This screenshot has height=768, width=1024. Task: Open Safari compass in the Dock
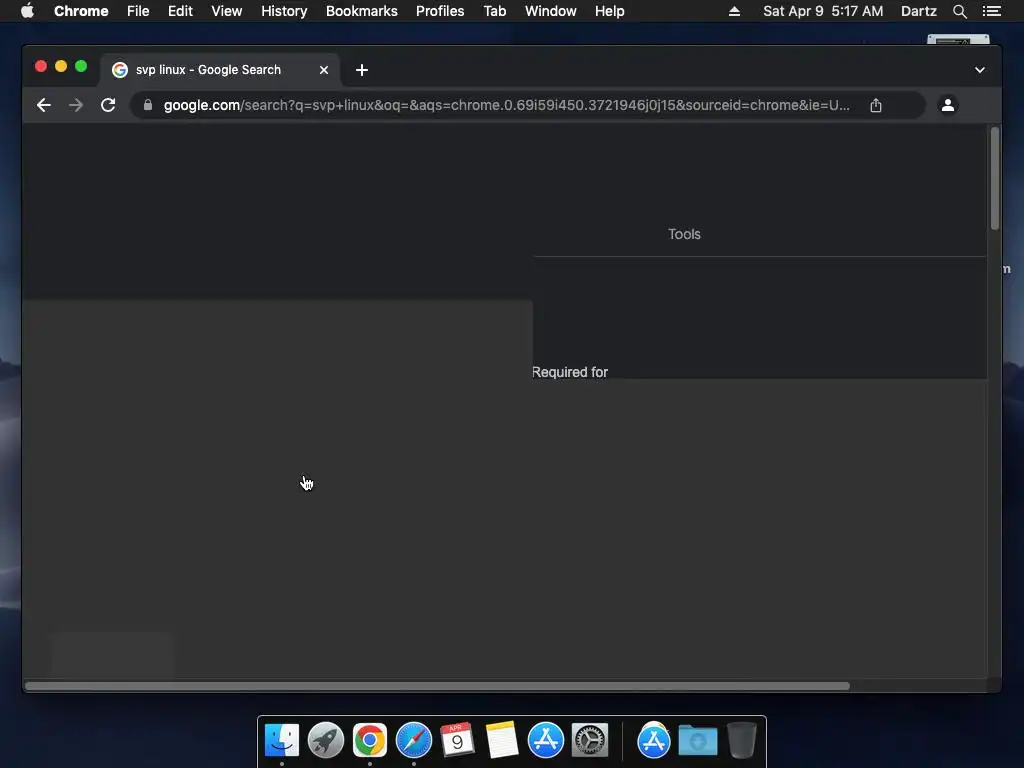tap(414, 740)
